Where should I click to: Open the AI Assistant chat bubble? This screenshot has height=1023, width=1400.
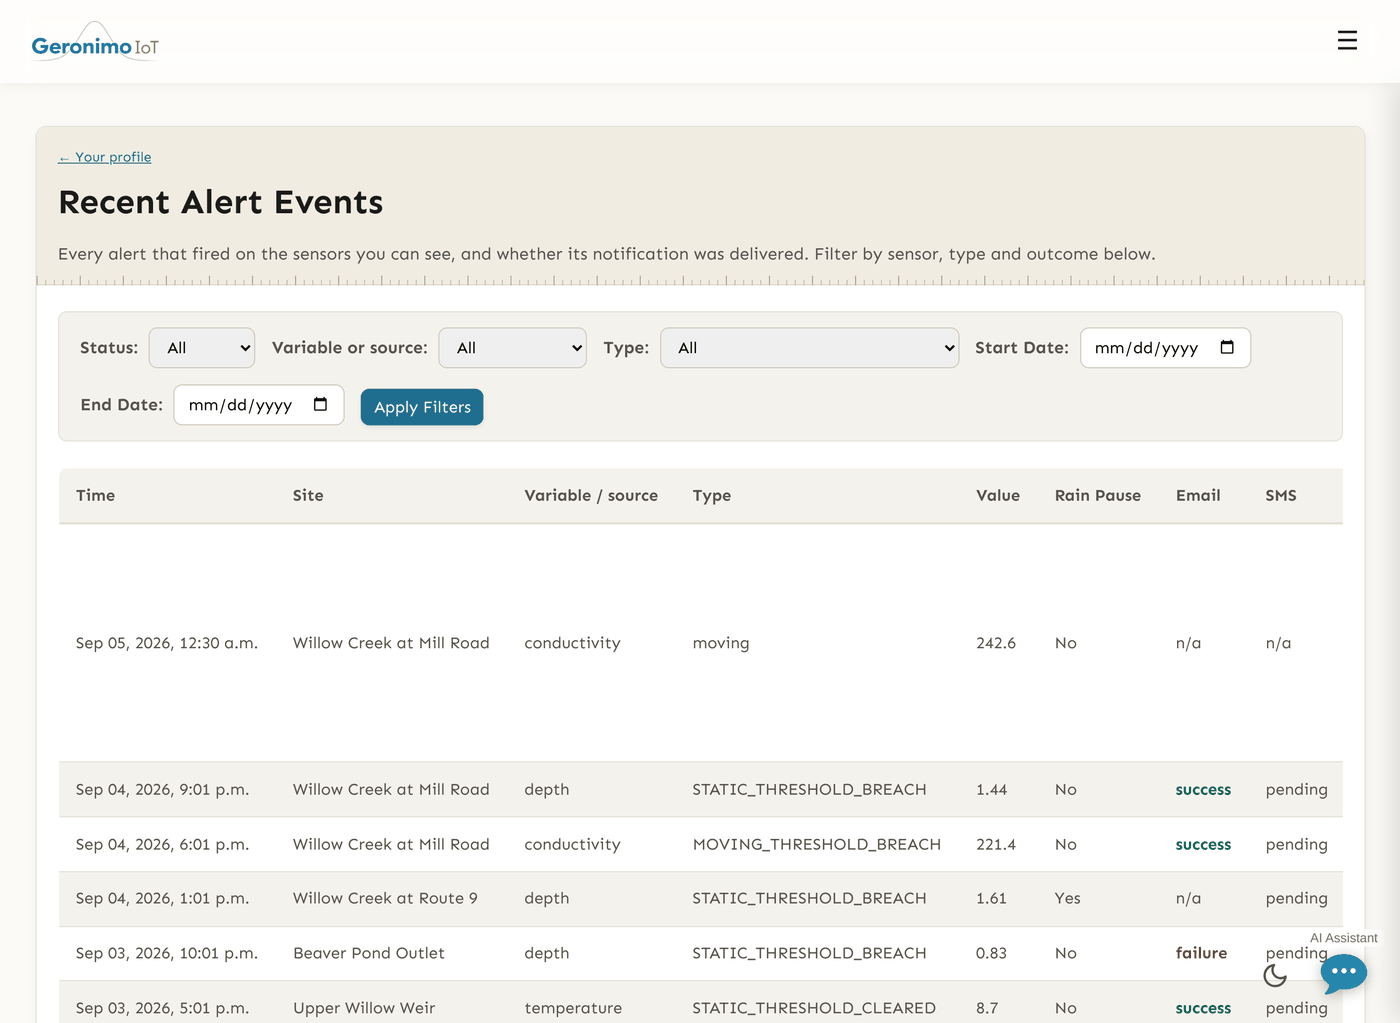point(1343,972)
